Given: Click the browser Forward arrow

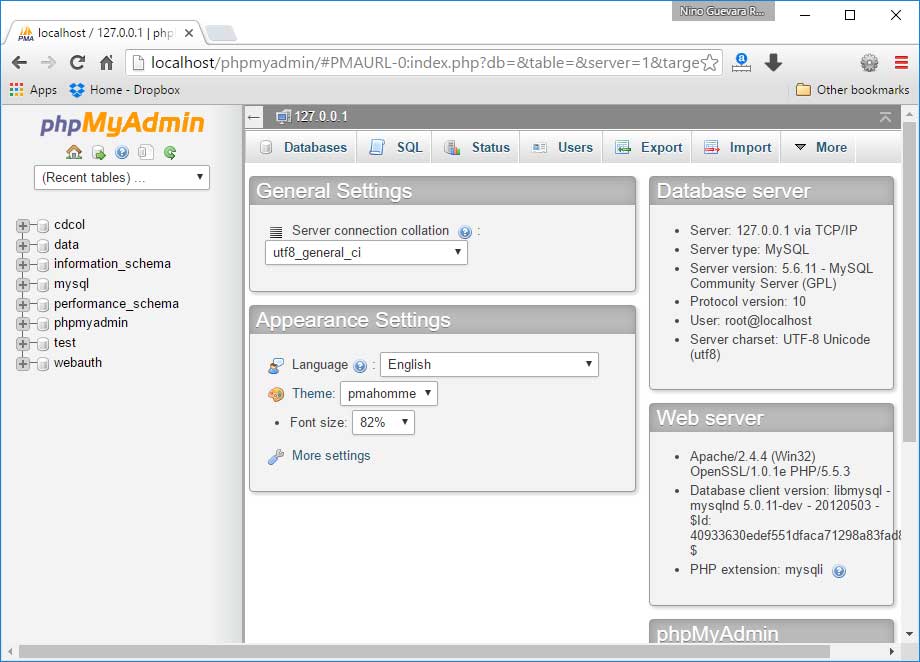Looking at the screenshot, I should point(48,62).
